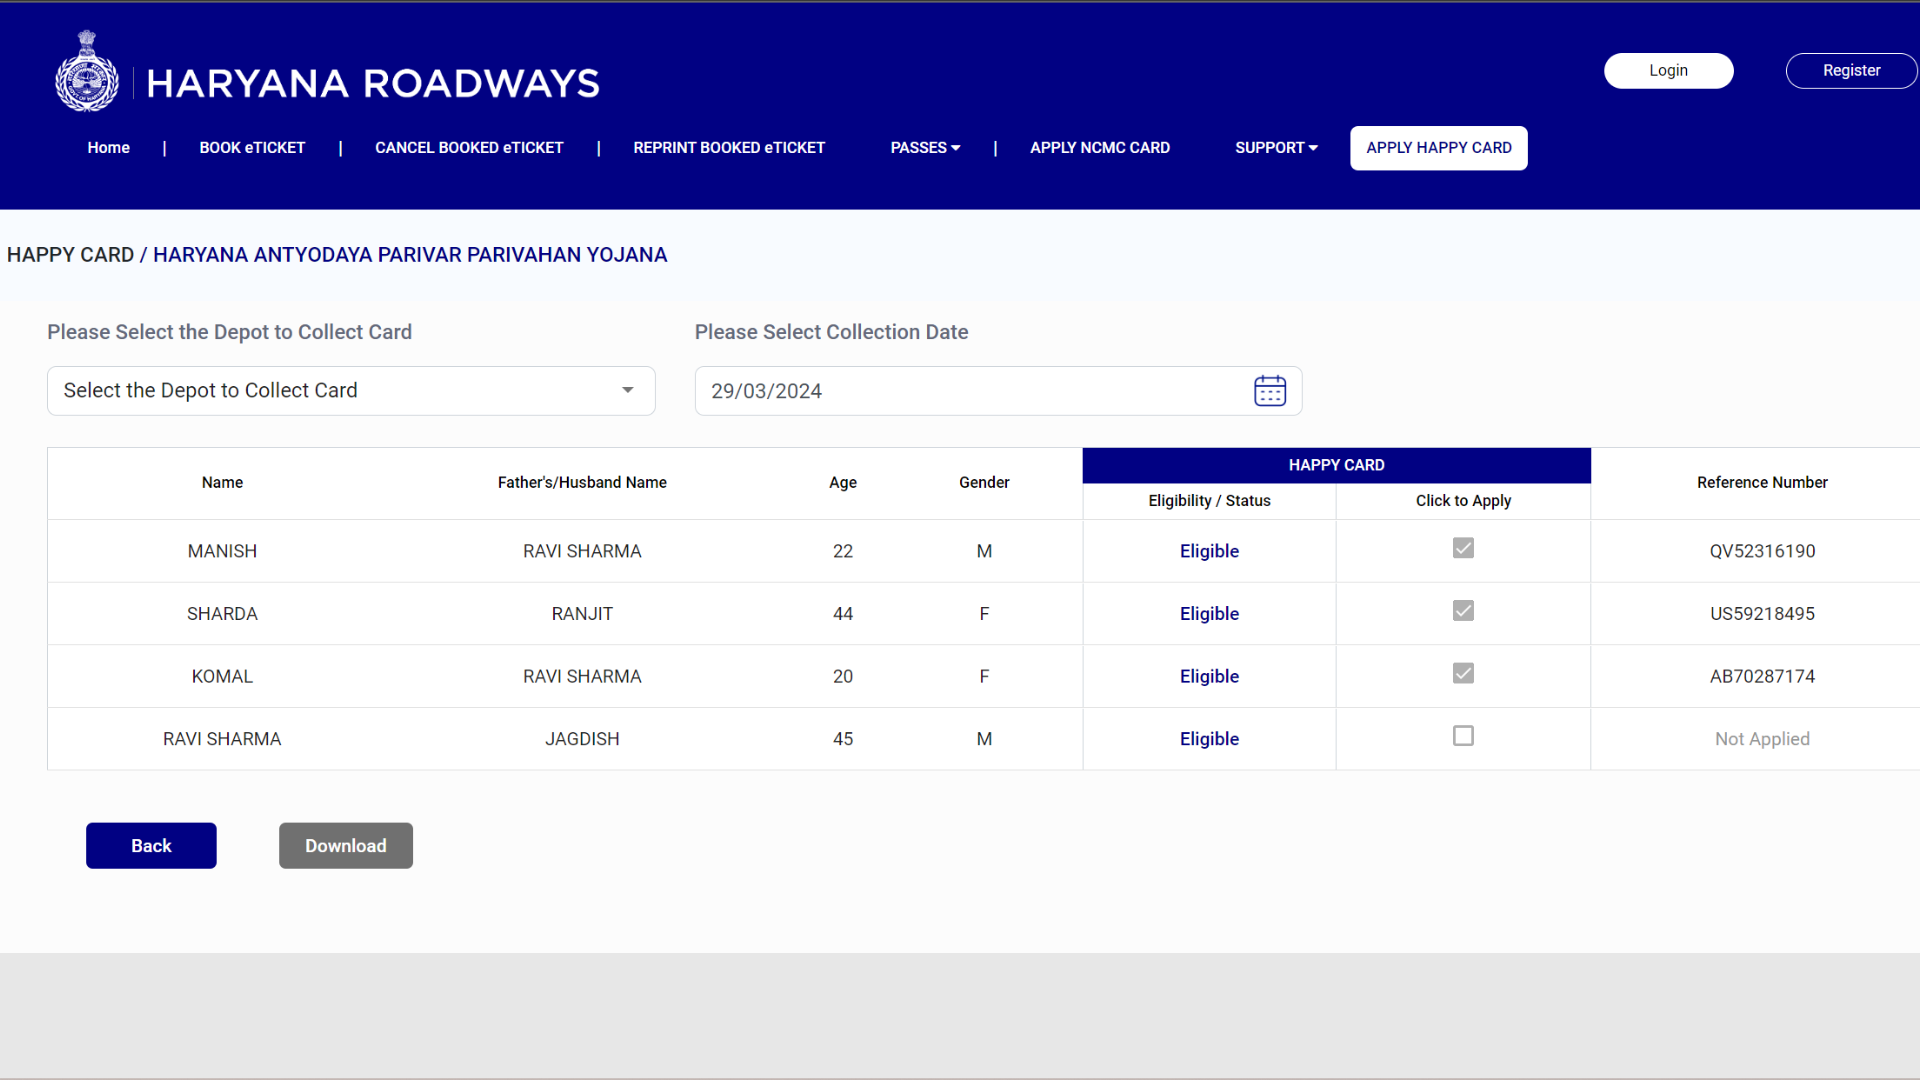Image resolution: width=1920 pixels, height=1080 pixels.
Task: Click the HAPPY CARD breadcrumb text
Action: click(70, 255)
